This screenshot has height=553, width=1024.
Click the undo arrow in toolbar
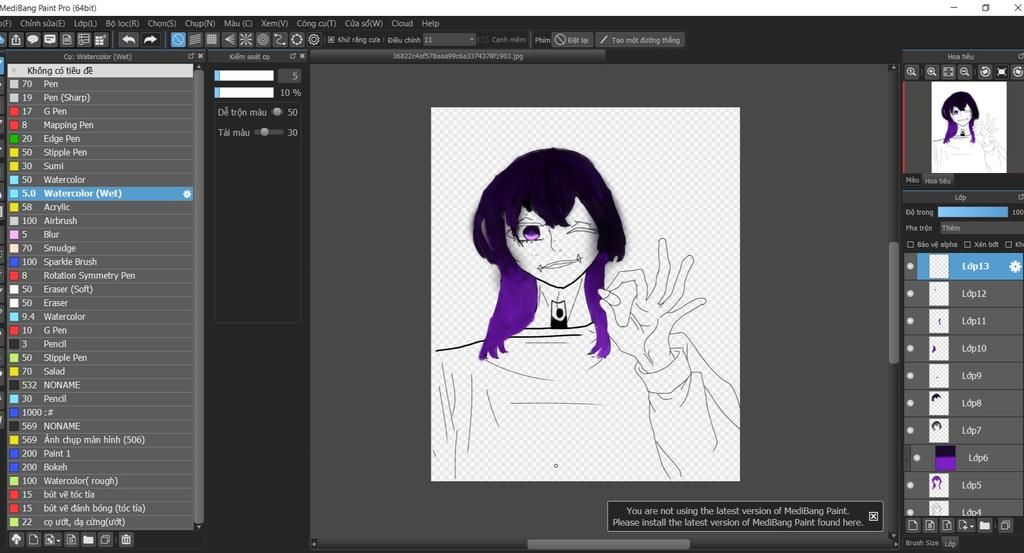pos(129,40)
